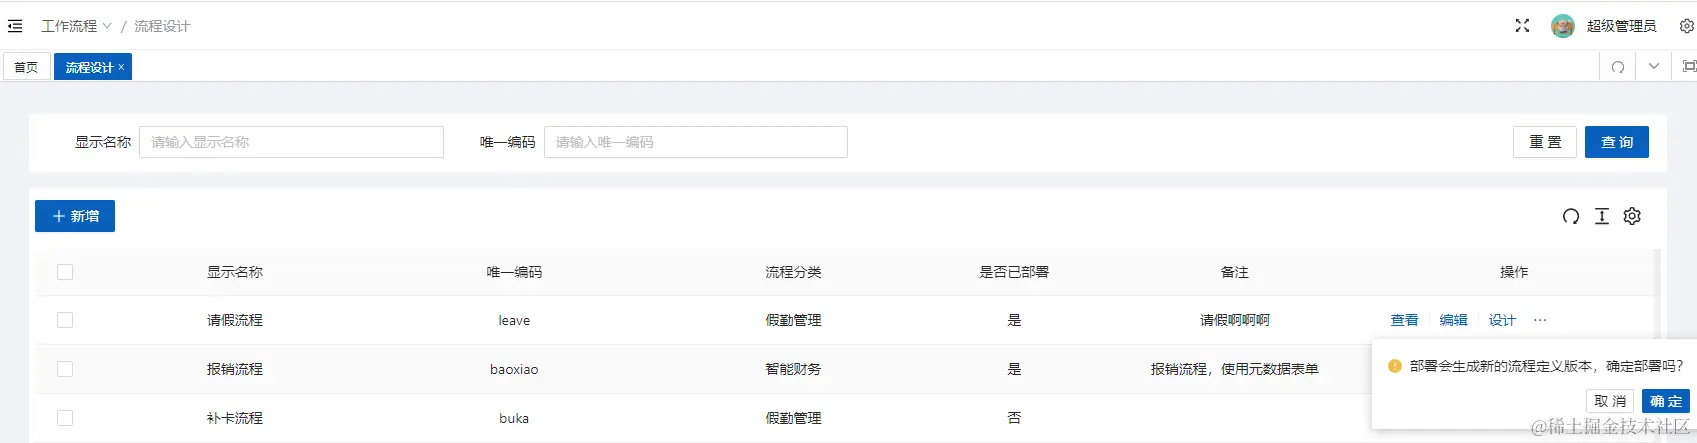Close the 流程设计 tab
This screenshot has width=1697, height=443.
click(122, 67)
